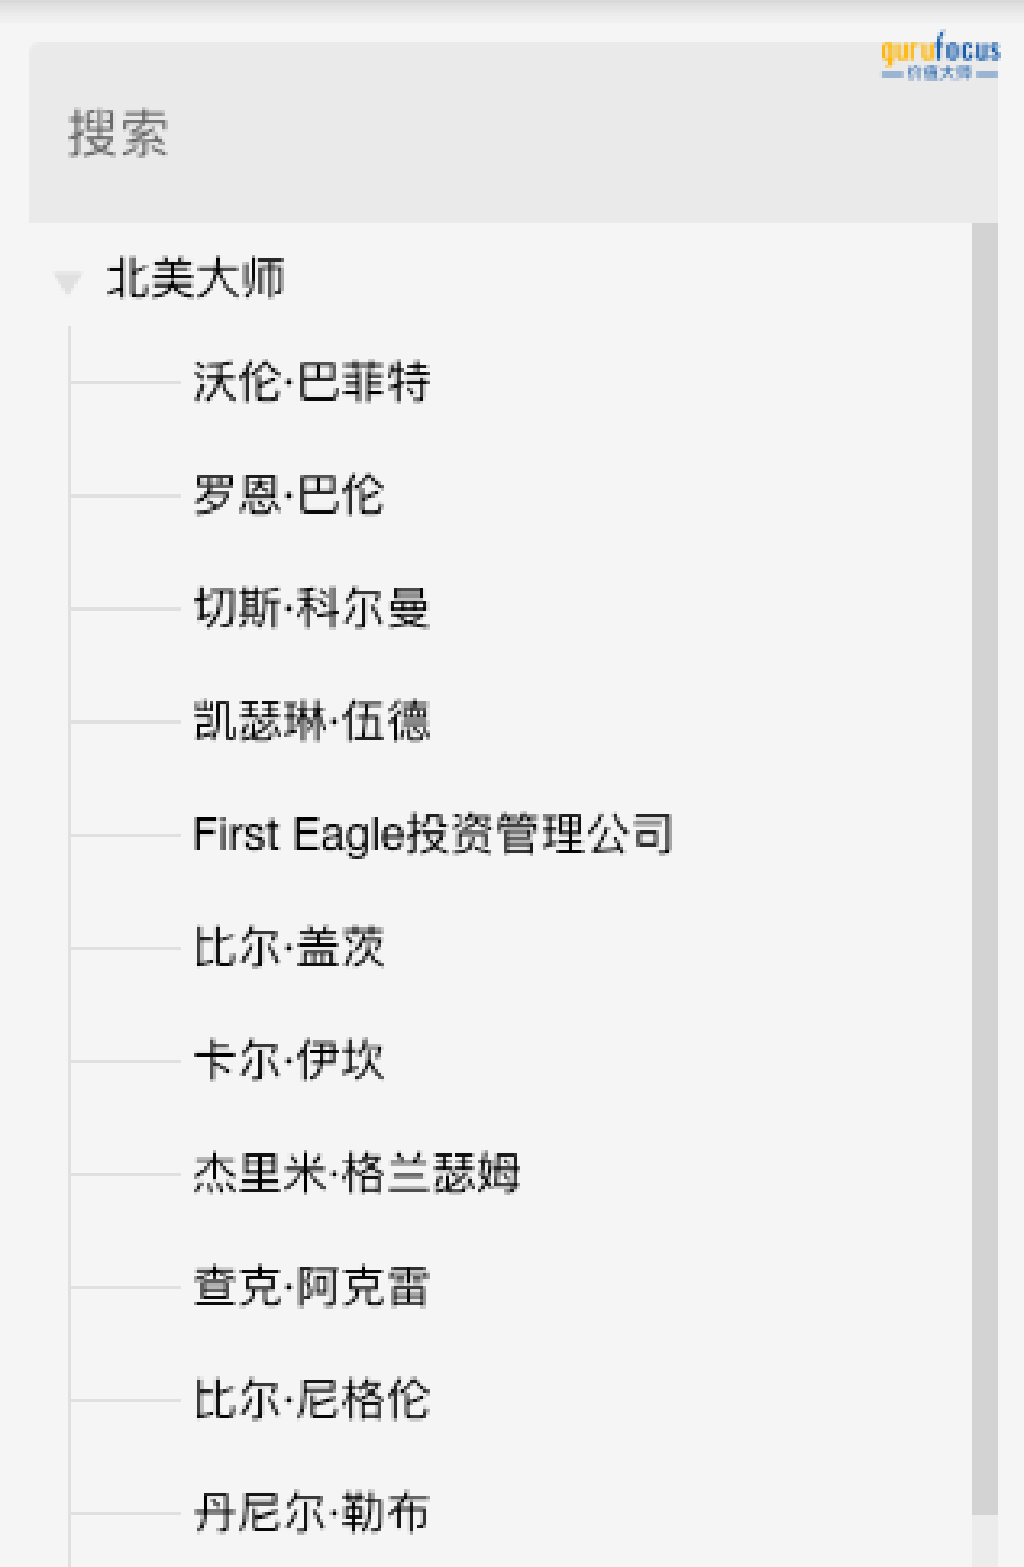Viewport: 1024px width, 1567px height.
Task: Click the gray search header bar
Action: pyautogui.click(x=513, y=133)
